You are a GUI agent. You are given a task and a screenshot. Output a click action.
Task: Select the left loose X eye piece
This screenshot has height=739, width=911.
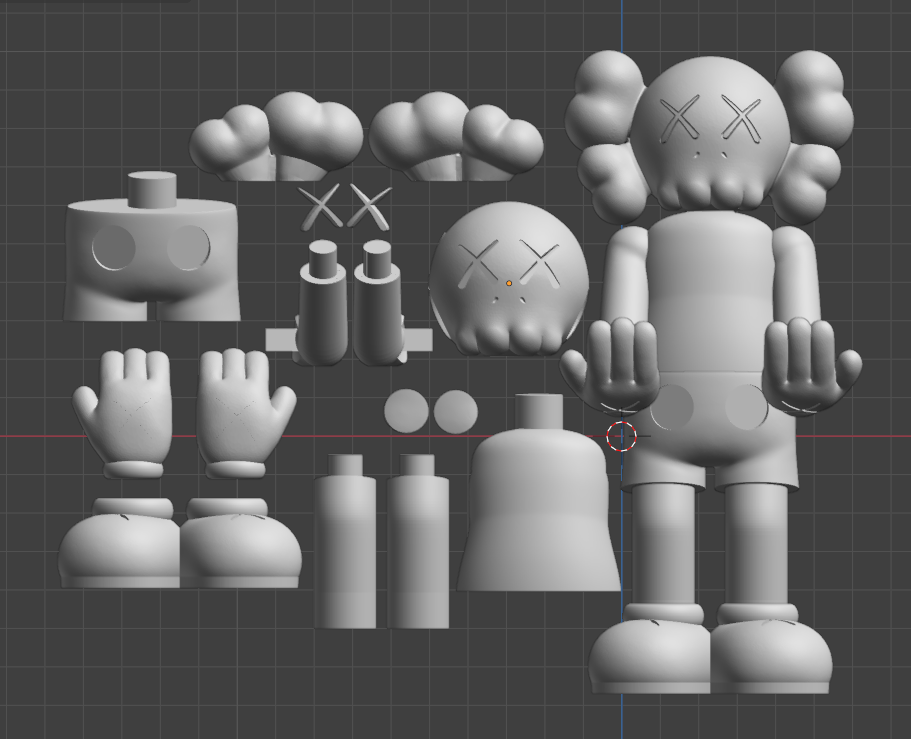pyautogui.click(x=320, y=206)
